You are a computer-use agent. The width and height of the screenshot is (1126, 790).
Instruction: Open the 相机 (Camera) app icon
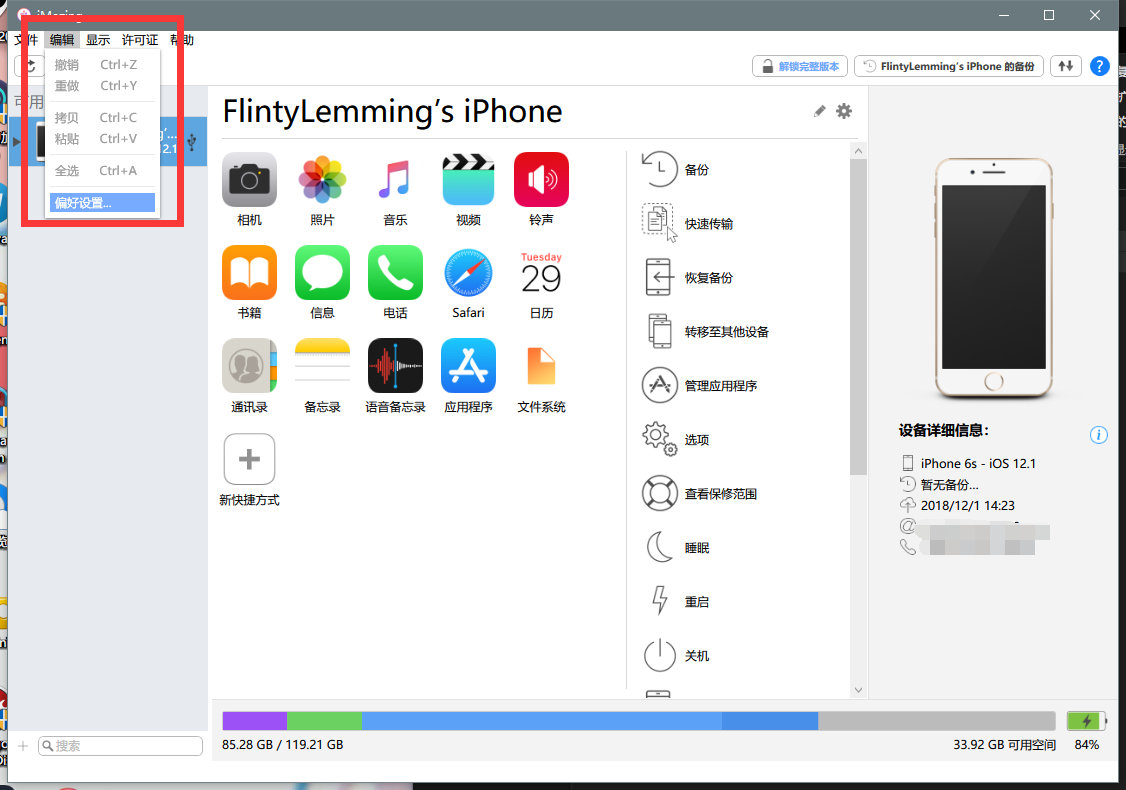point(249,180)
